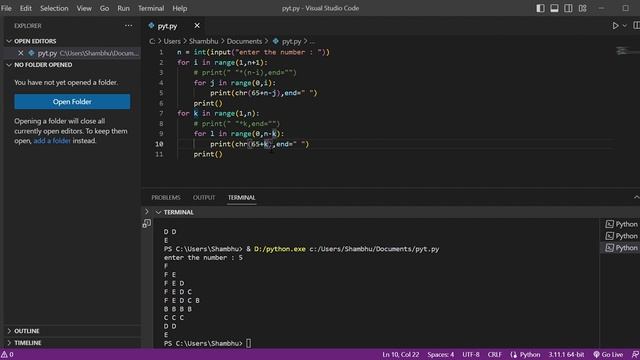The height and width of the screenshot is (360, 640).
Task: Collapse the TERMINAL group header chevron
Action: click(x=158, y=212)
